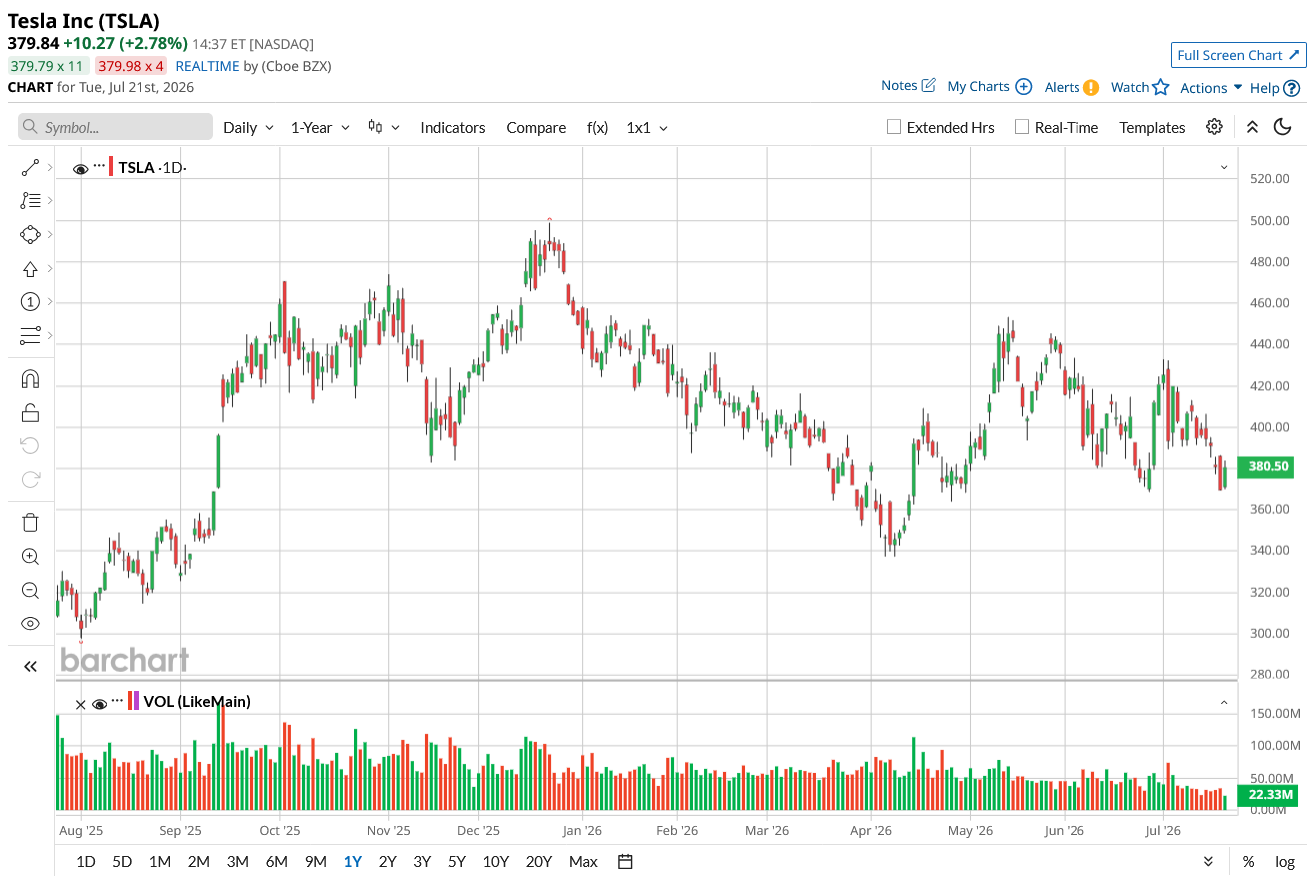
Task: Collapse the main chart pane chevron
Action: [x=1224, y=167]
